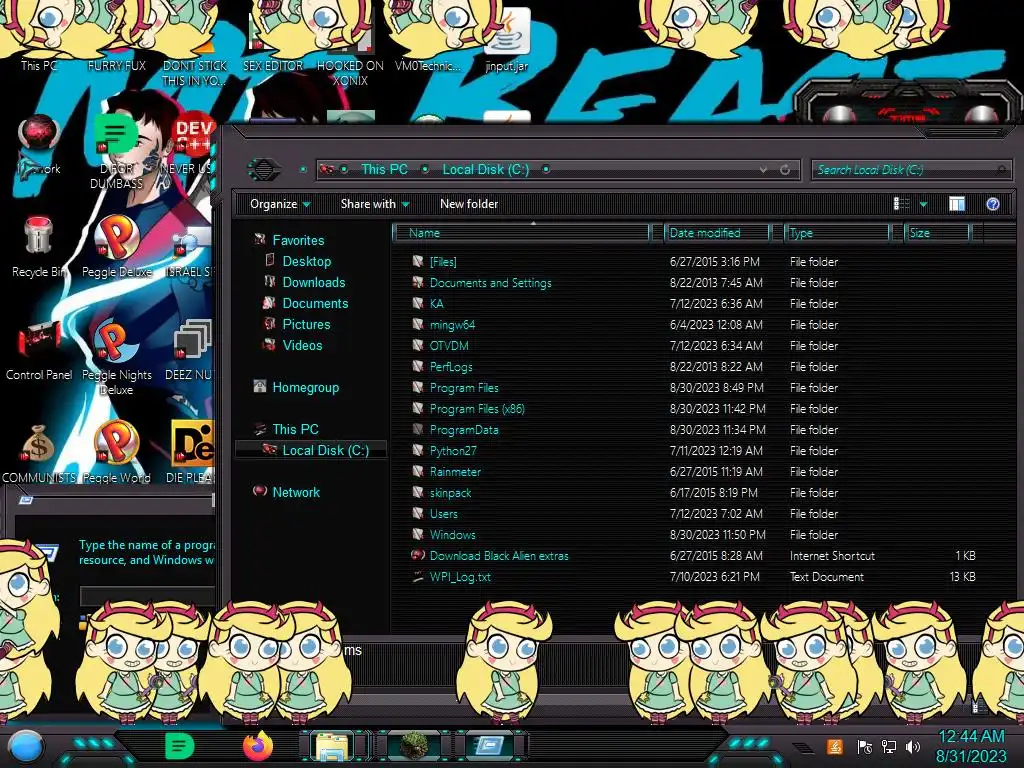Open the COMMUNISTS money bag desktop icon
Image resolution: width=1024 pixels, height=768 pixels.
coord(39,454)
